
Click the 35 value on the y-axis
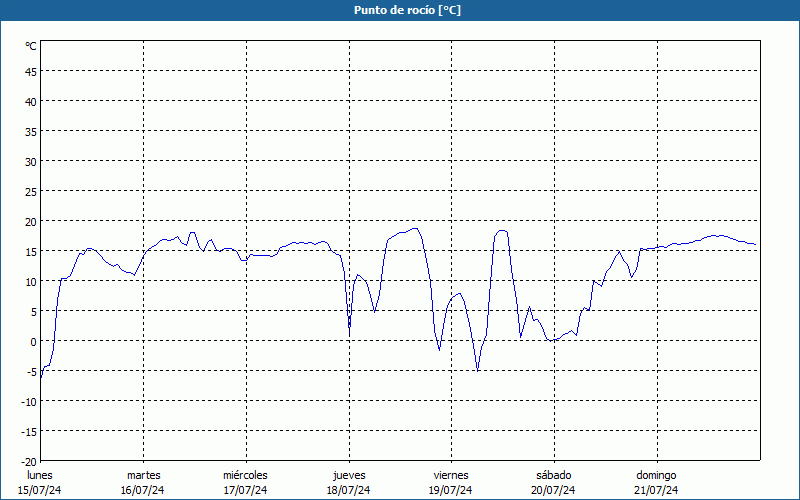(30, 131)
